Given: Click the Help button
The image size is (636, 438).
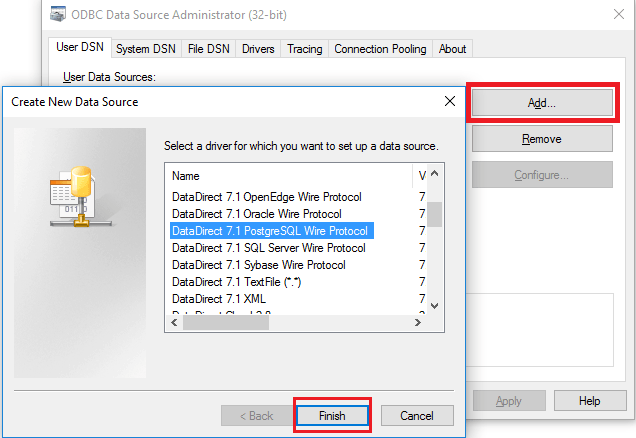Looking at the screenshot, I should 589,401.
